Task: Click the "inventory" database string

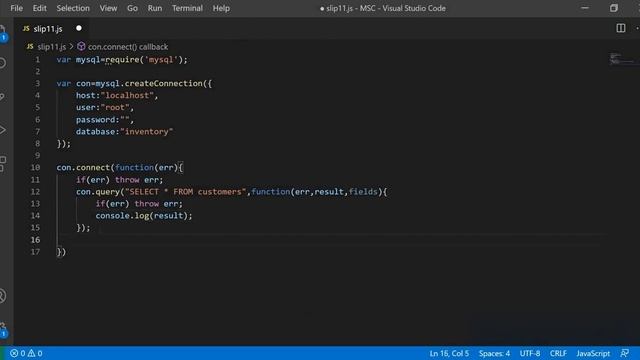Action: (x=147, y=131)
